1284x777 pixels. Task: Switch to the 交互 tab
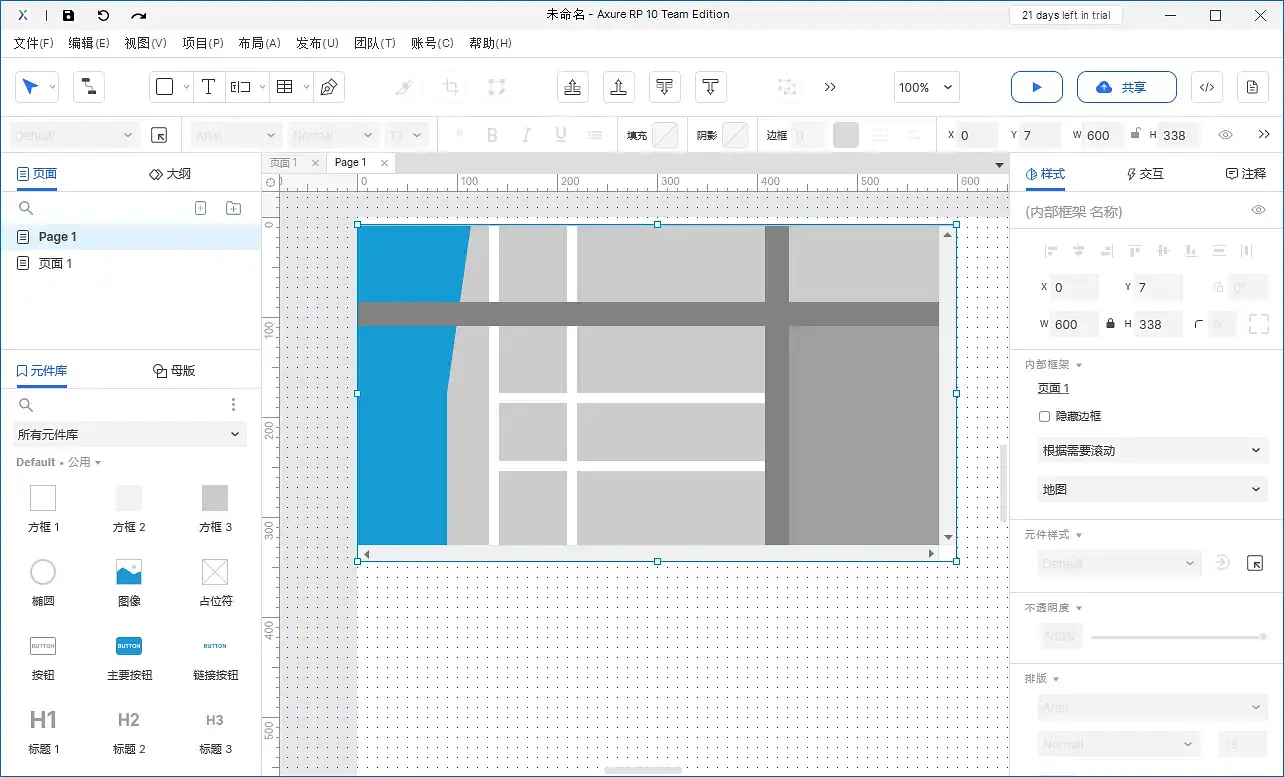click(1145, 174)
